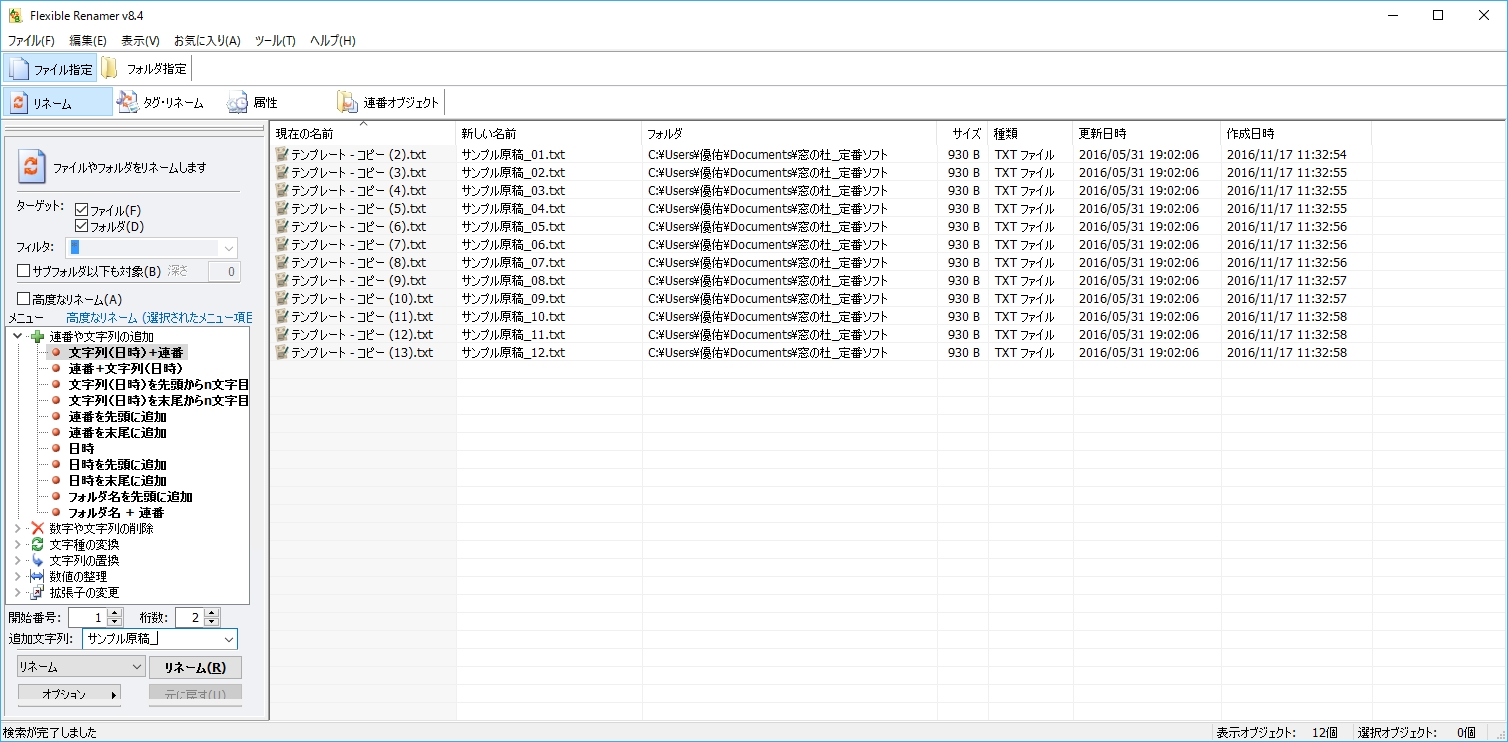Select the 文字列(日時)+連番 tree item
This screenshot has width=1508, height=742.
pyautogui.click(x=127, y=352)
